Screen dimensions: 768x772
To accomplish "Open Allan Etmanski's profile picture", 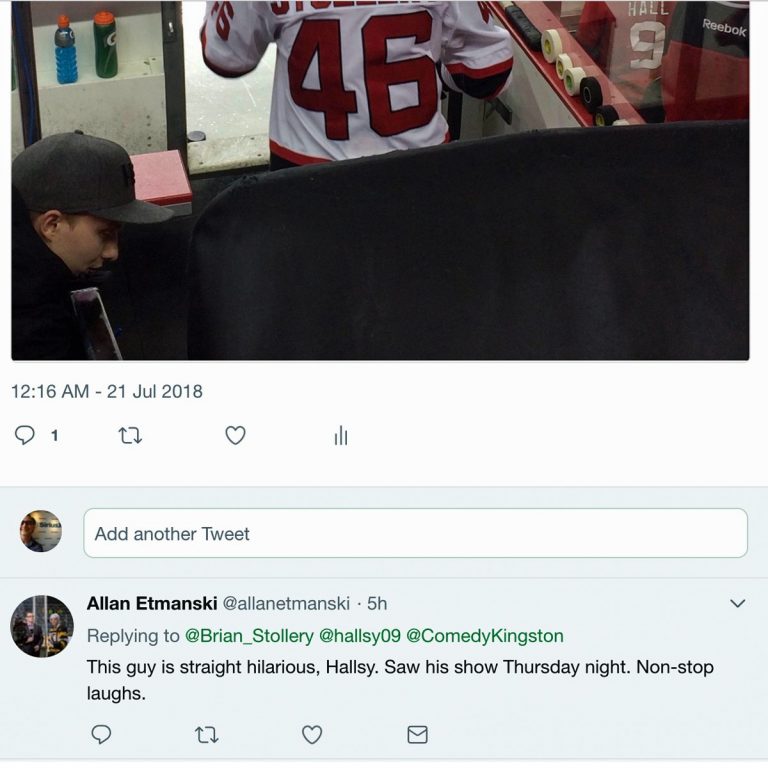I will tap(42, 626).
